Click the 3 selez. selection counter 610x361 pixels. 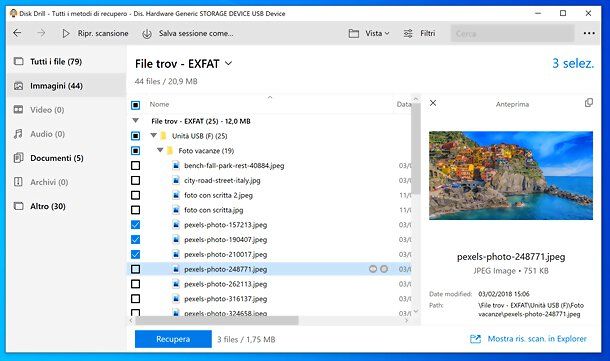(573, 63)
